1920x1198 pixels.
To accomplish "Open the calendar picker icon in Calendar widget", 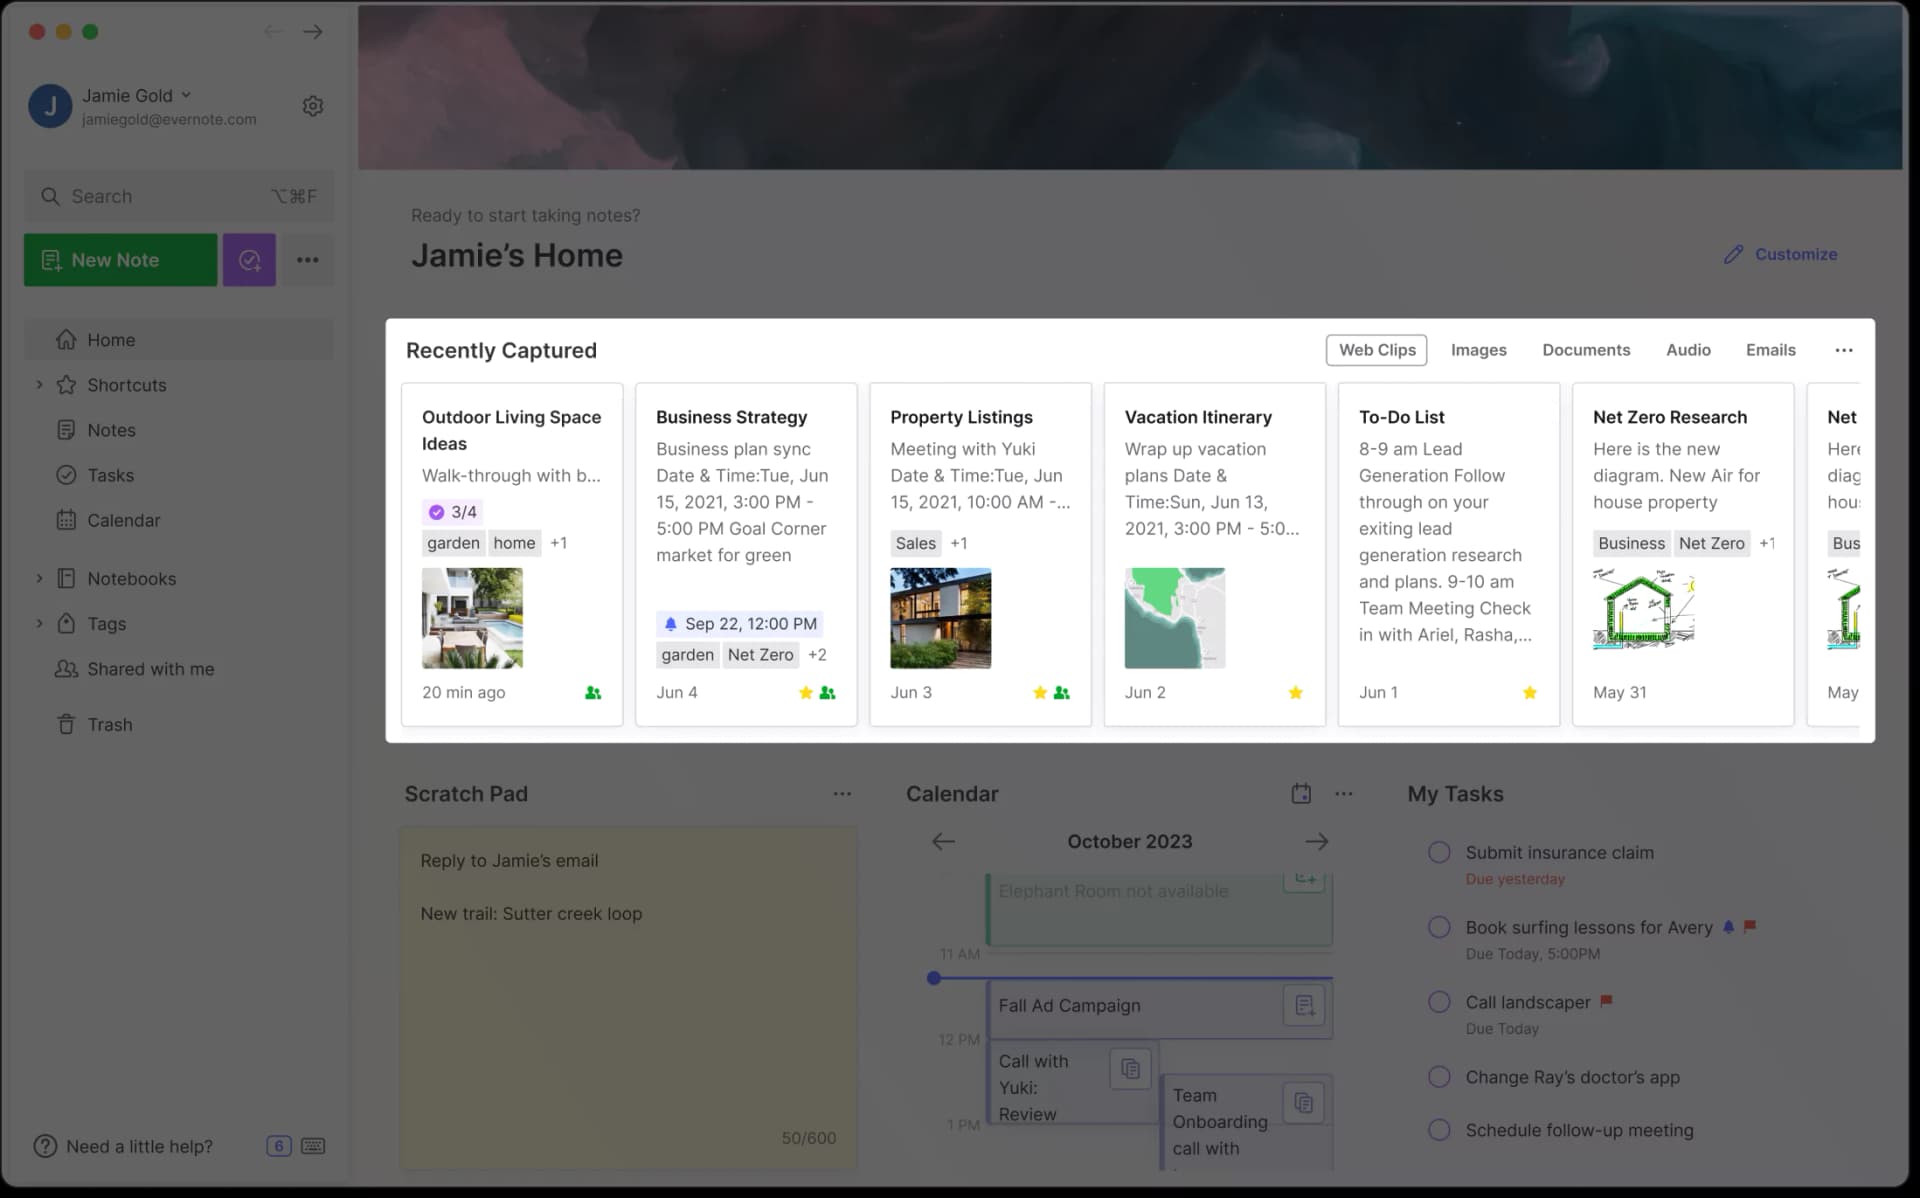I will click(x=1301, y=793).
